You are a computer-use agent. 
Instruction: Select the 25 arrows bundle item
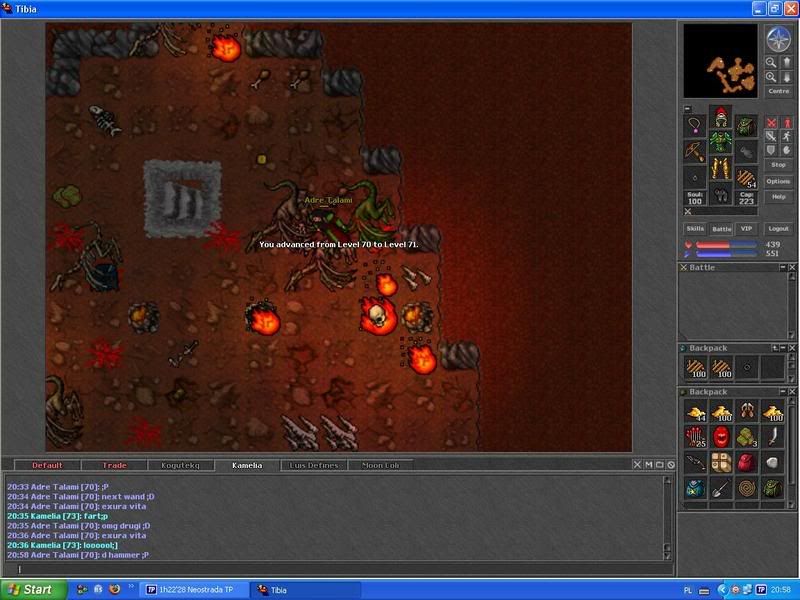[695, 437]
